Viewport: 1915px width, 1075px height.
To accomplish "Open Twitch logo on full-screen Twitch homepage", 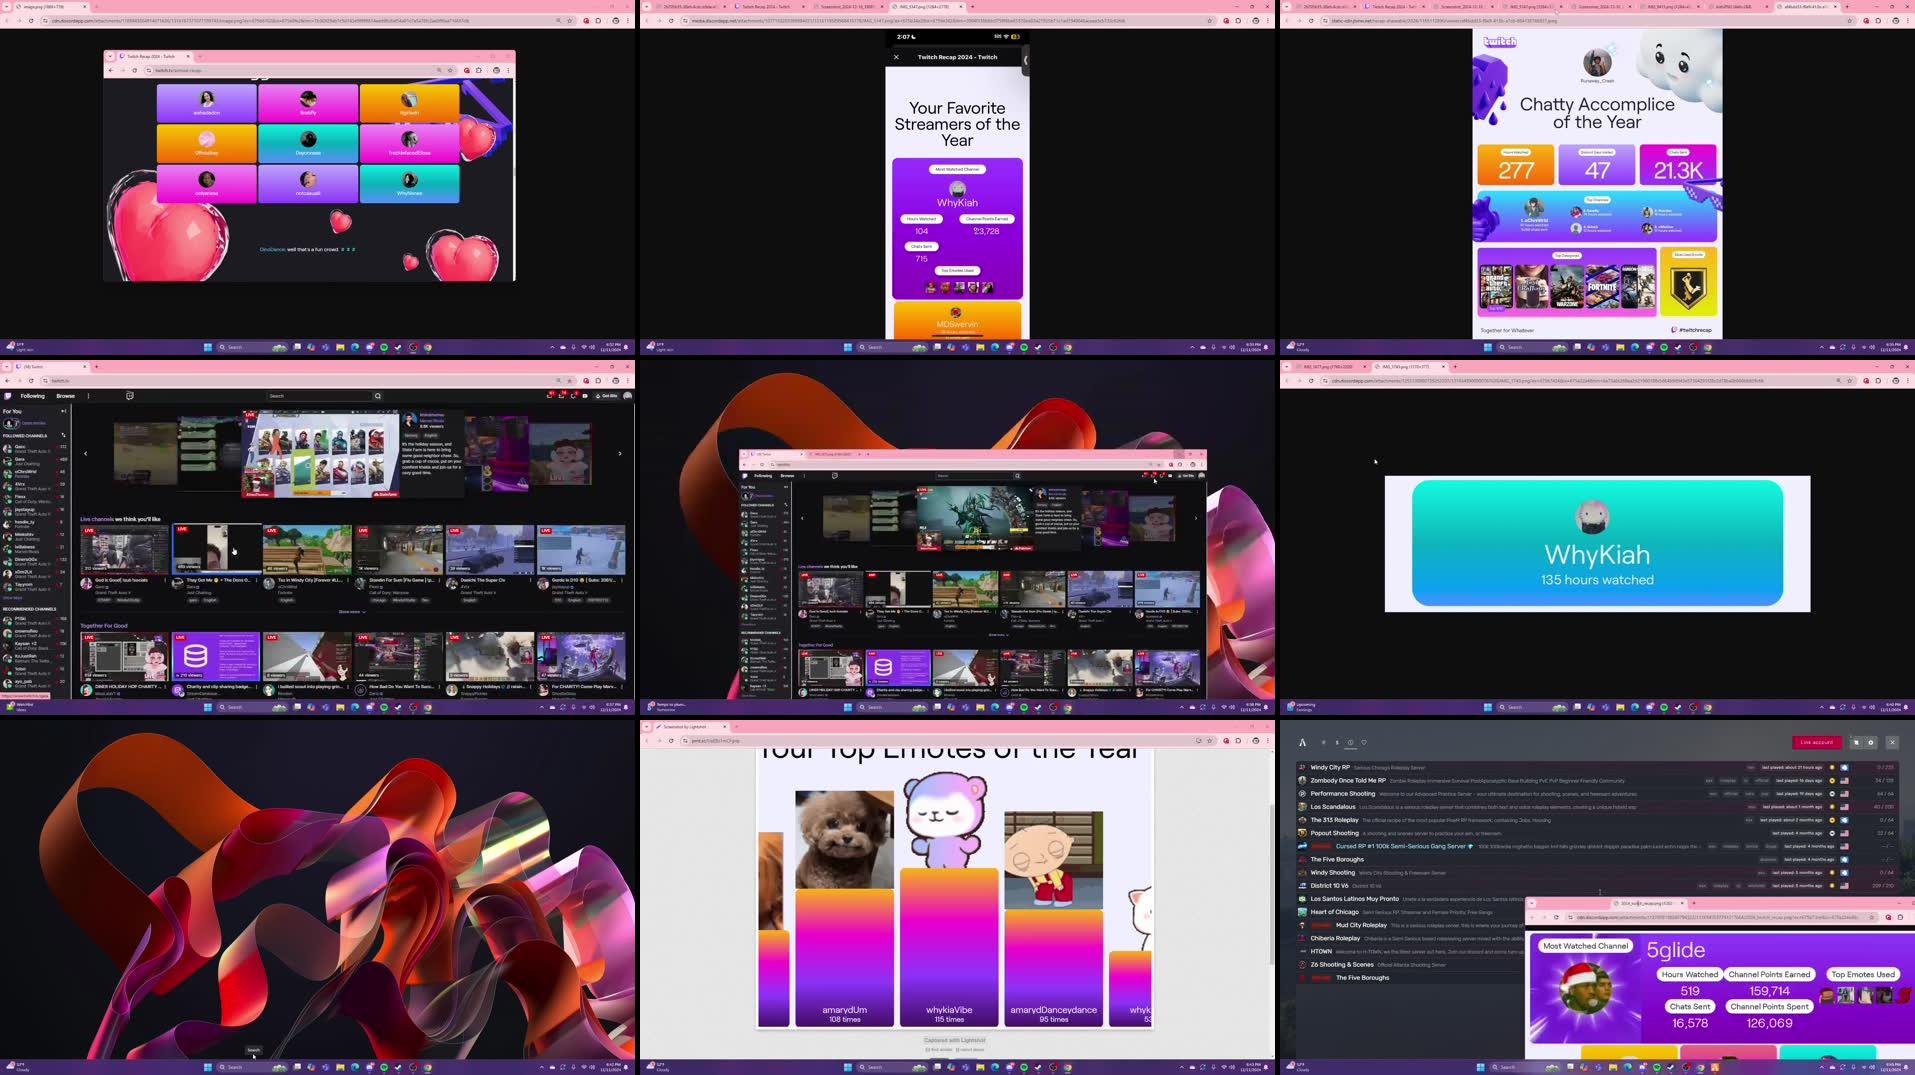I will click(x=8, y=396).
